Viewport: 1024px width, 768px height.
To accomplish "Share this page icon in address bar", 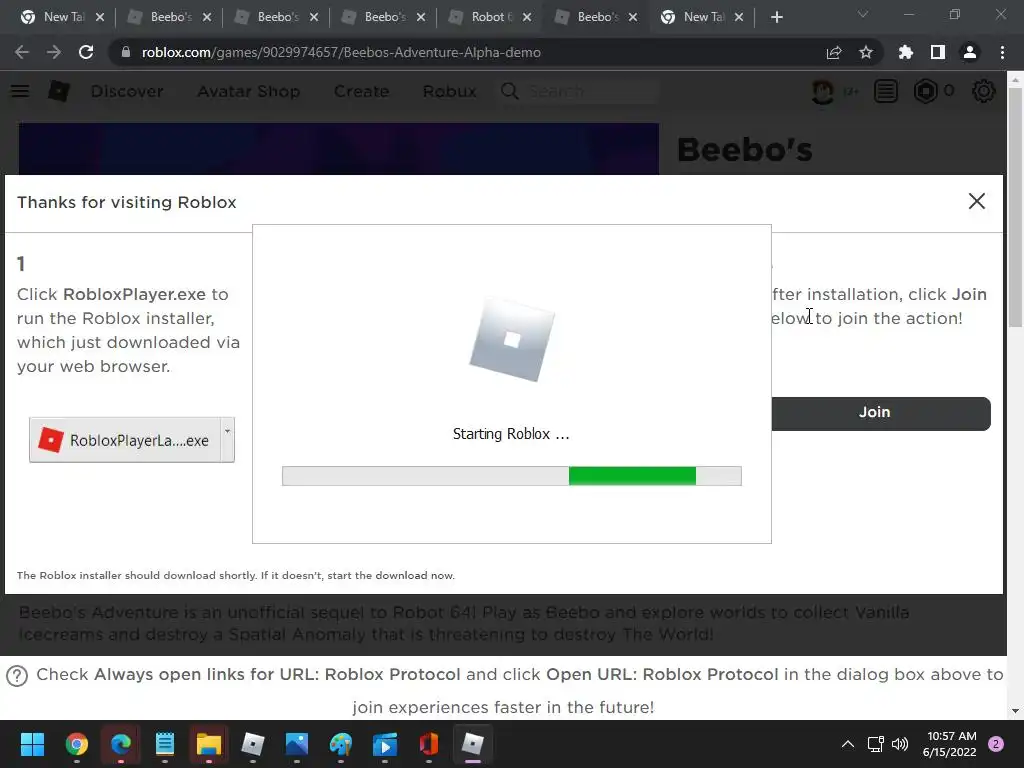I will click(x=833, y=52).
